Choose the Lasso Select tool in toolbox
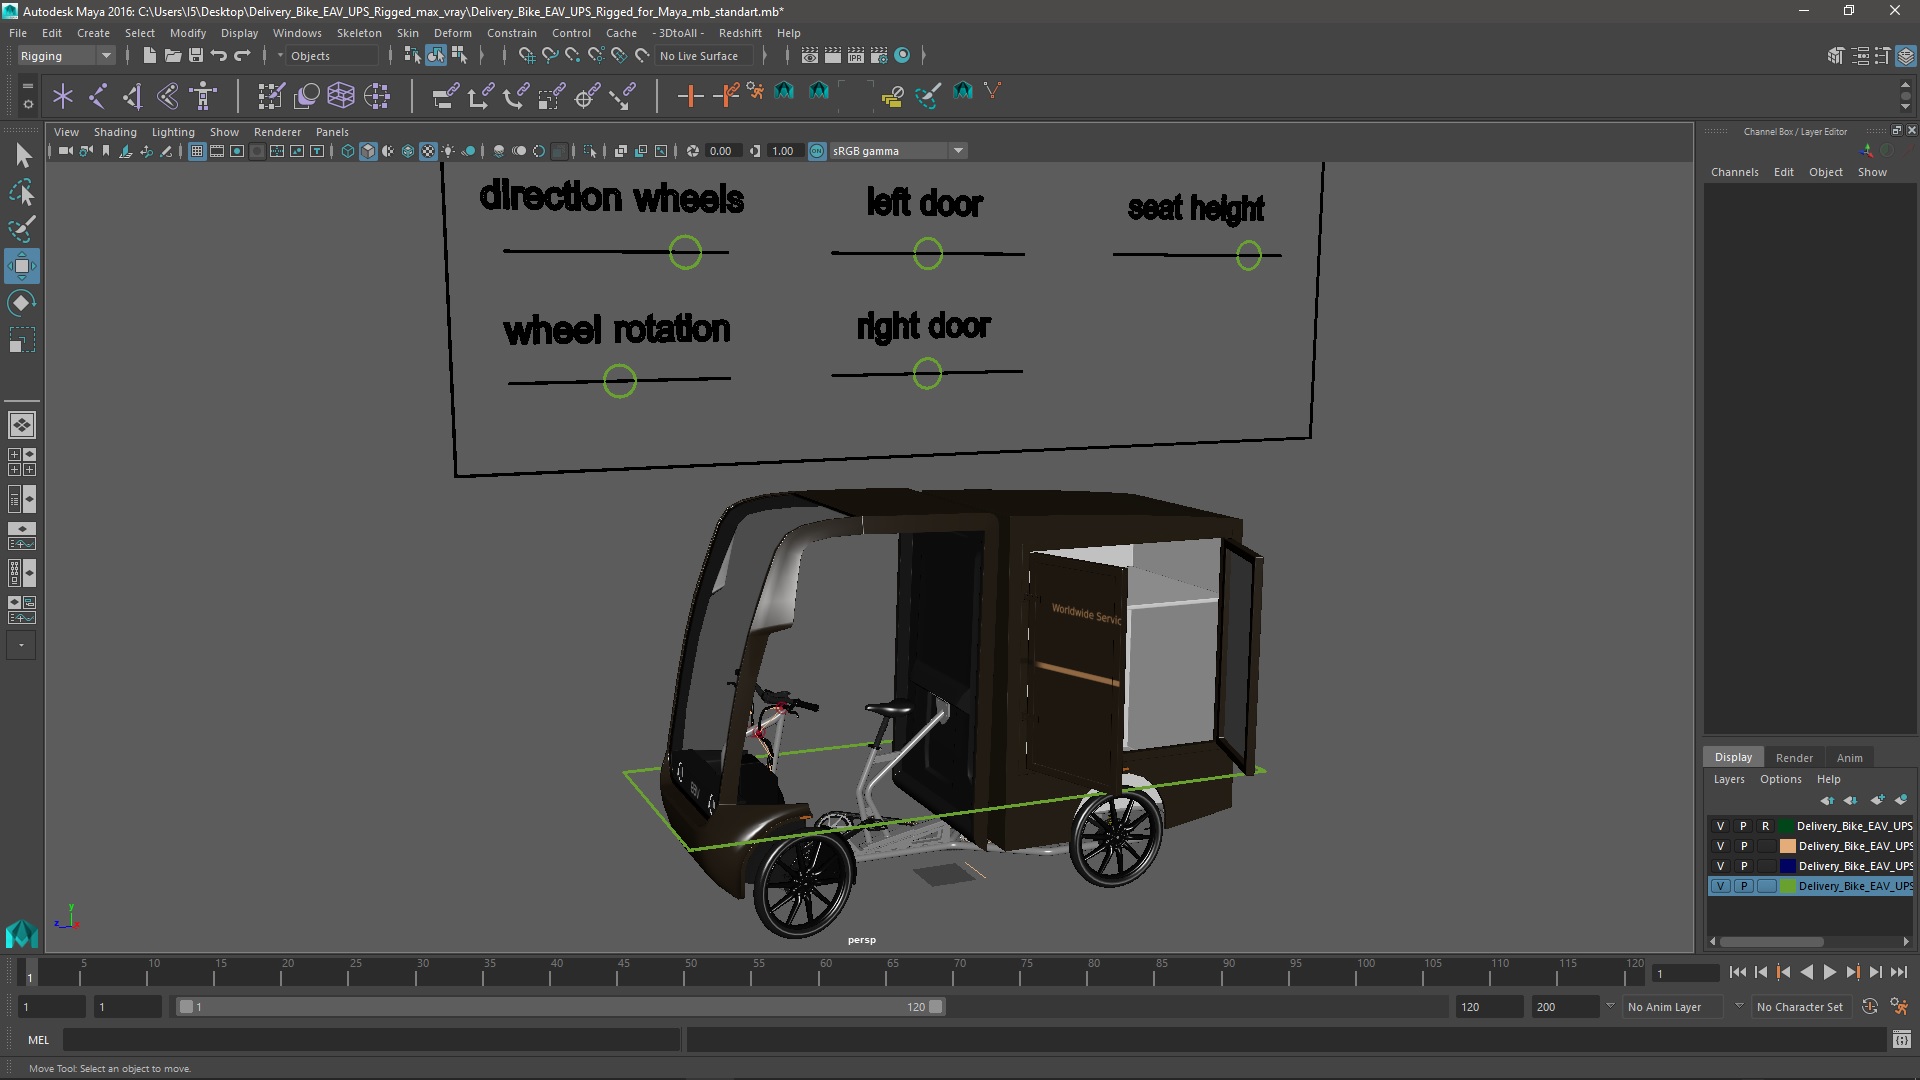 (x=22, y=192)
